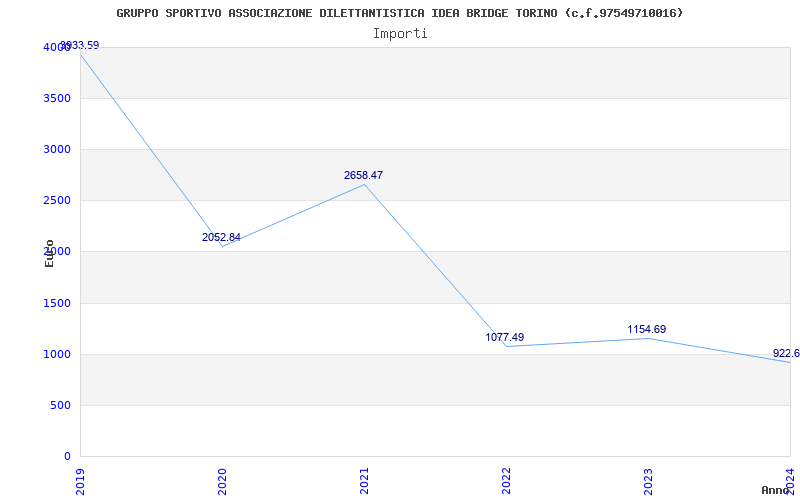Click the 2022 x-axis year label
800x500 pixels.
coord(506,481)
